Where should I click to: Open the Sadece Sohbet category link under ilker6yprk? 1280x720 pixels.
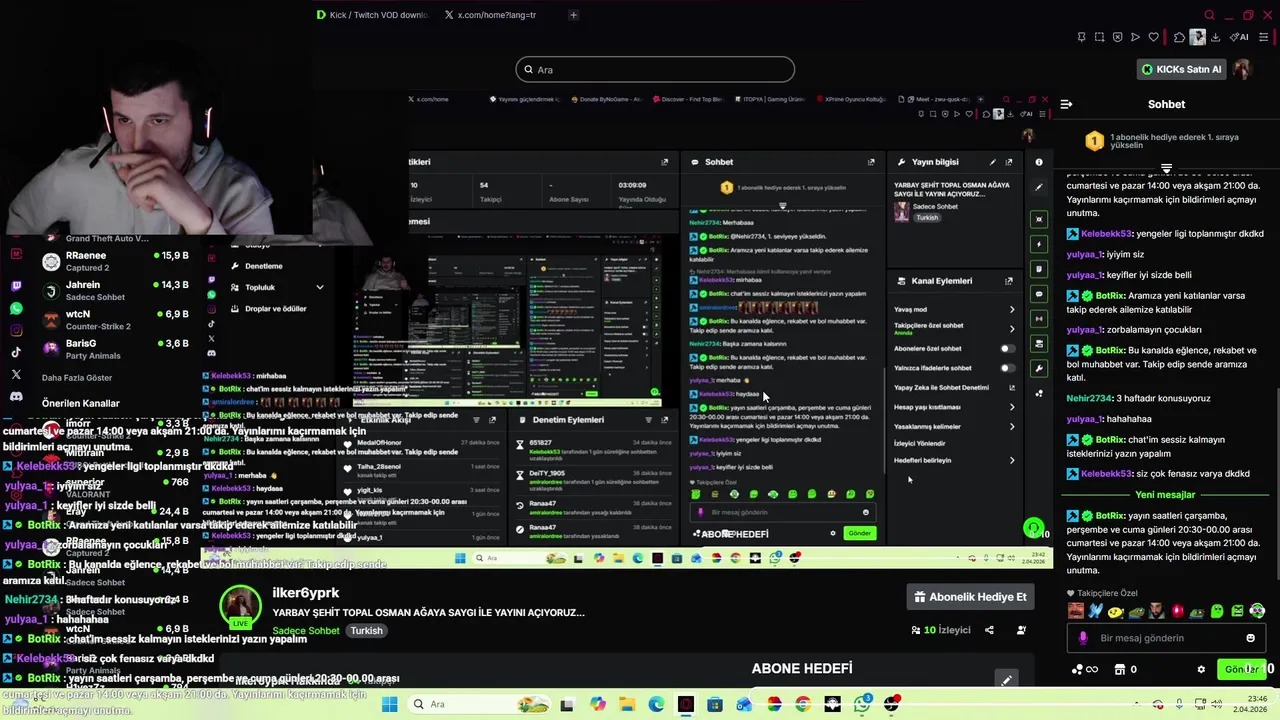tap(306, 631)
